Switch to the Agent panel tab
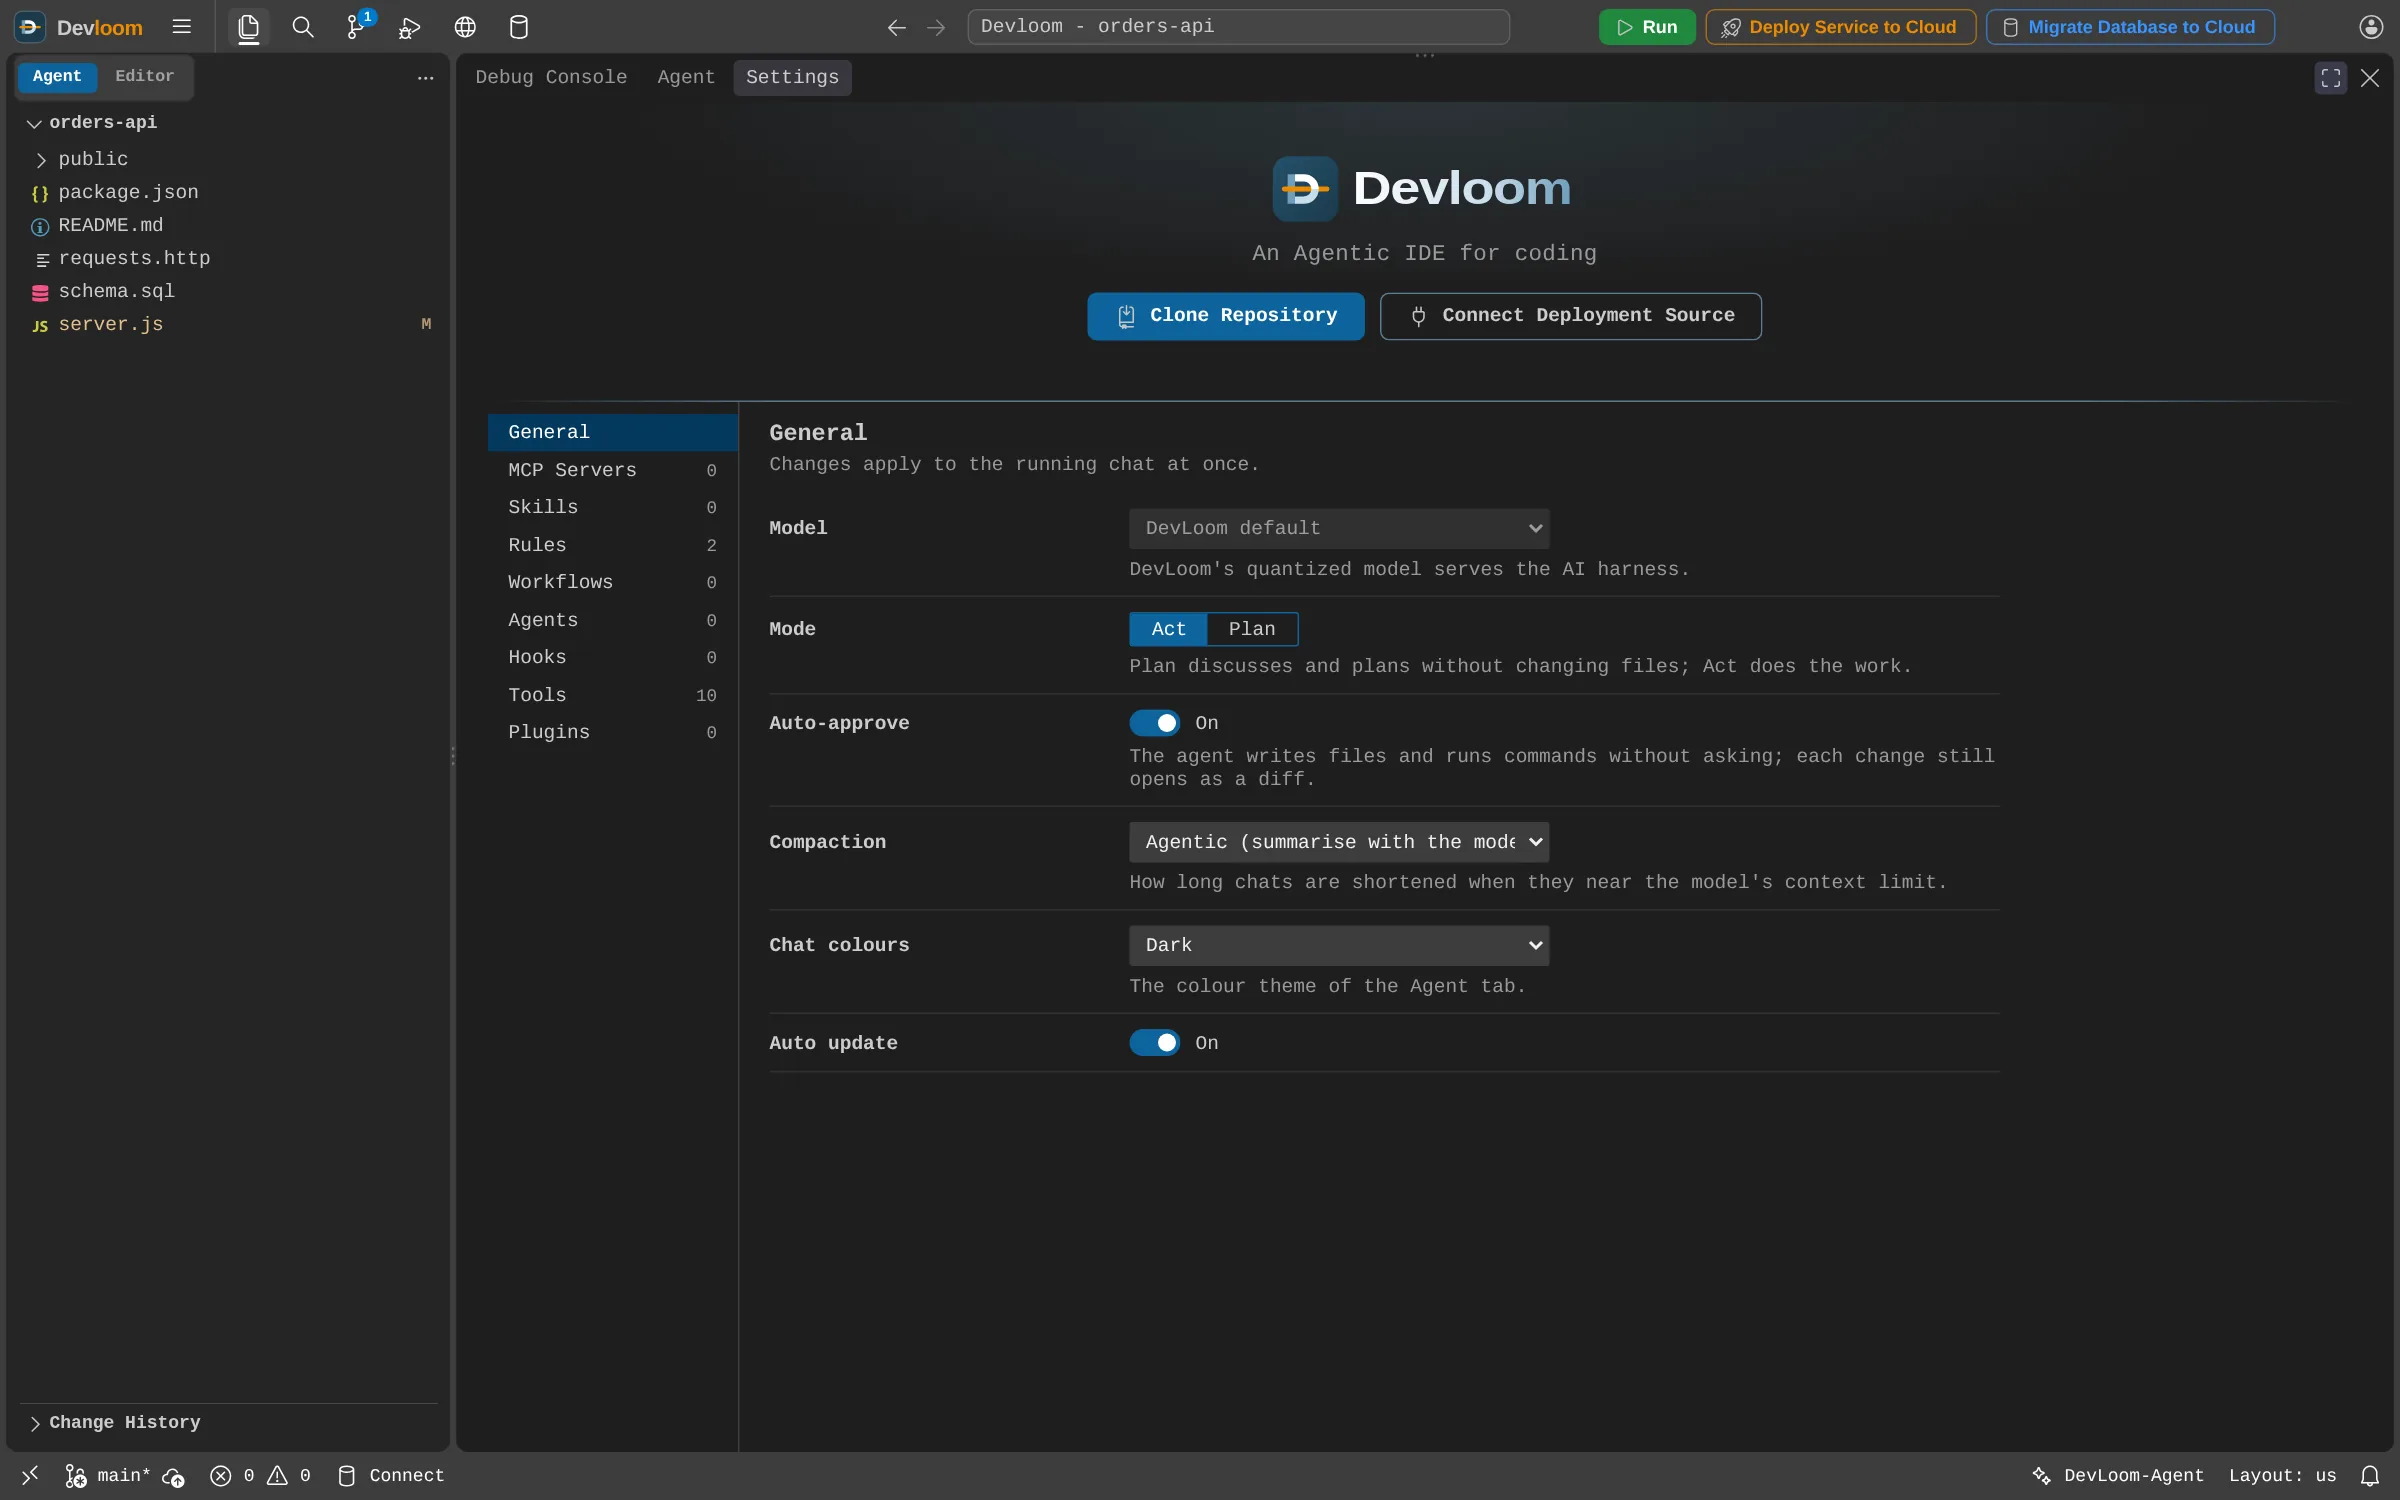The width and height of the screenshot is (2400, 1500). pos(686,77)
